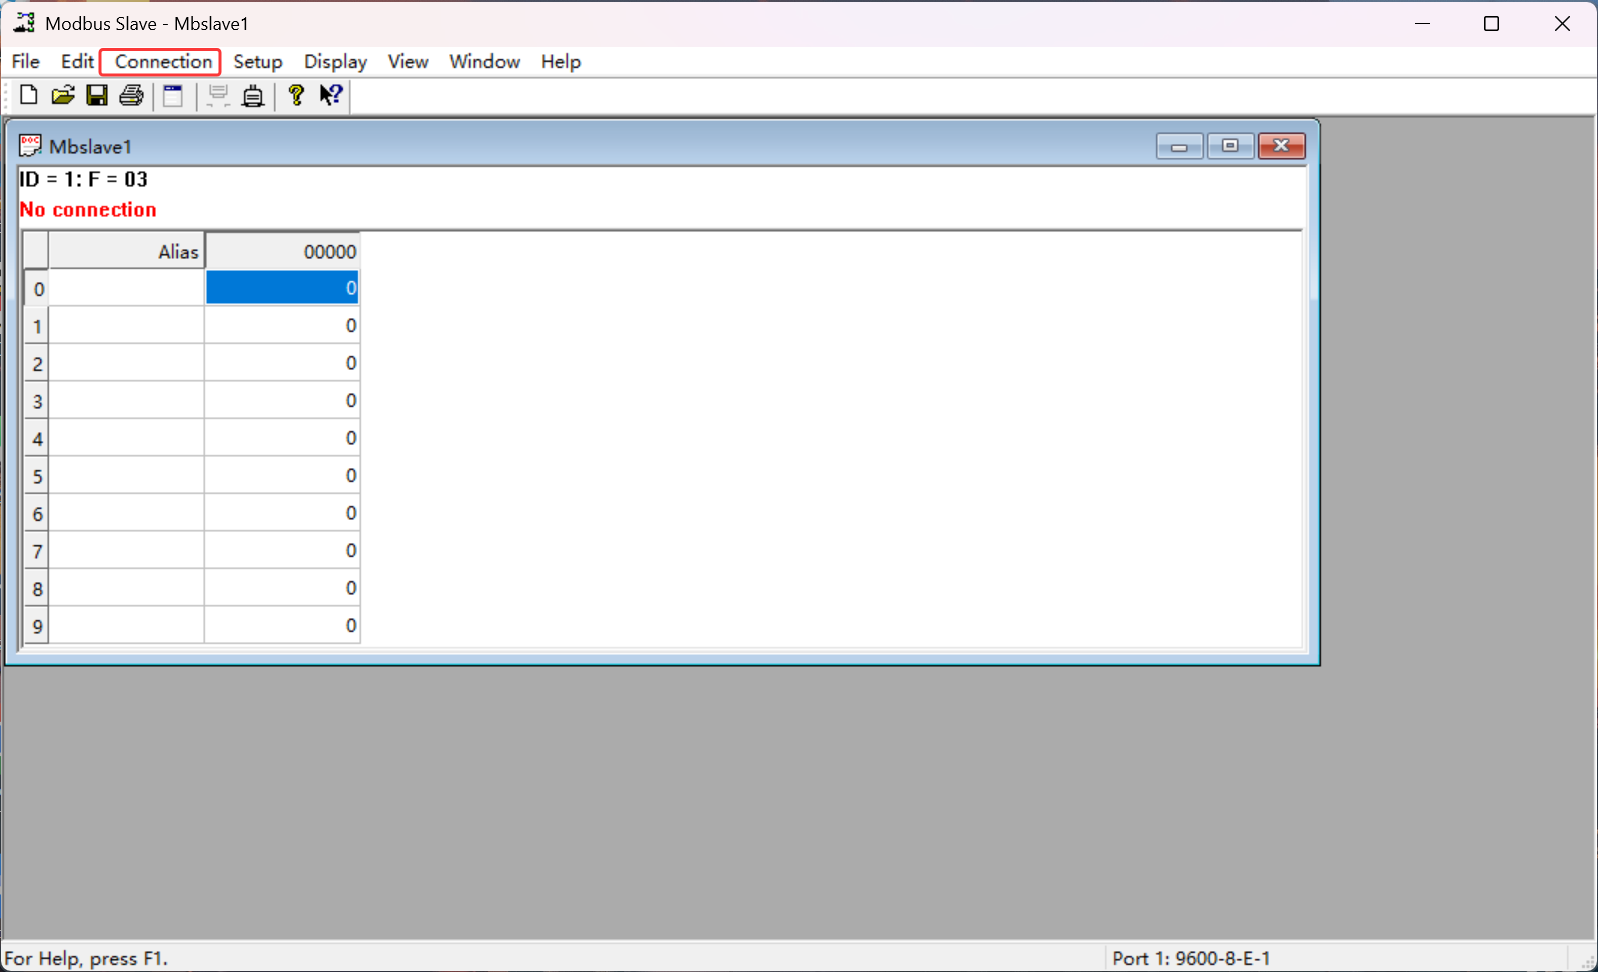The image size is (1598, 972).
Task: Click row header number 8
Action: tap(36, 588)
